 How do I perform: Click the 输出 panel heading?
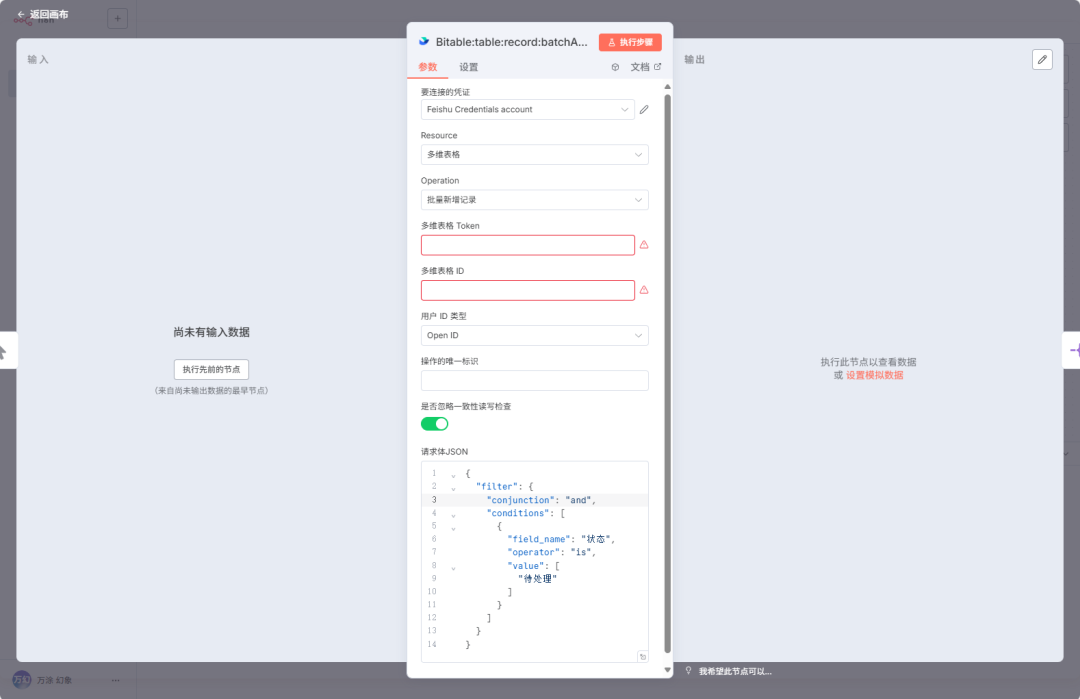pos(694,59)
